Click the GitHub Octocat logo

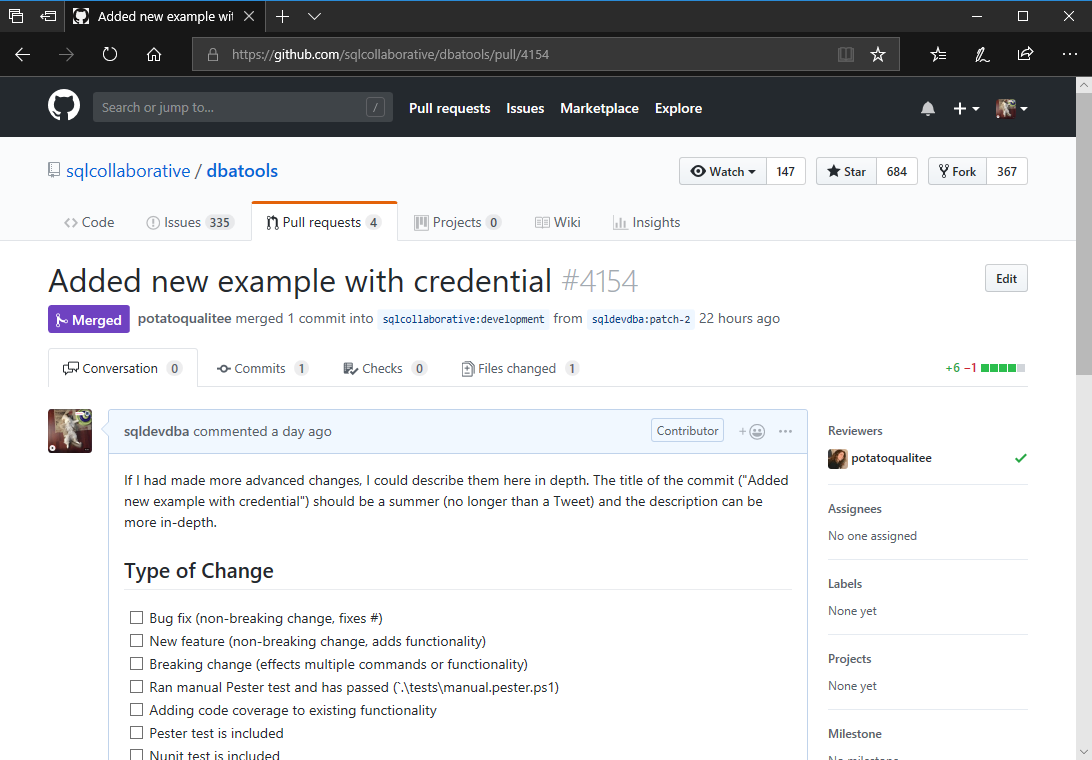[x=64, y=106]
